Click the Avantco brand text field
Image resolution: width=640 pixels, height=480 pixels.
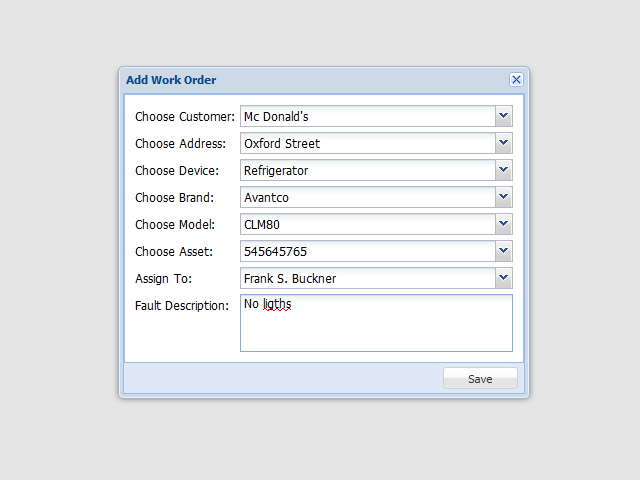point(368,197)
